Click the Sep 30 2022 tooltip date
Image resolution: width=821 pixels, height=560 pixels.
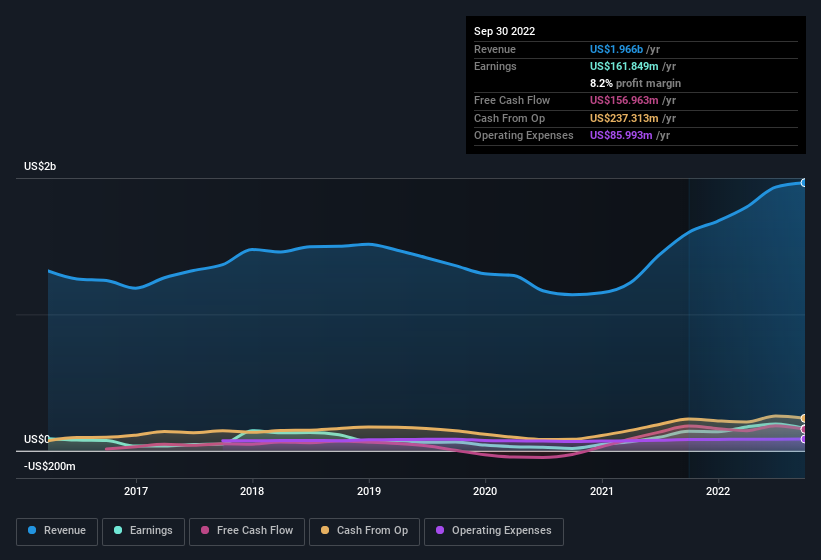pyautogui.click(x=504, y=31)
